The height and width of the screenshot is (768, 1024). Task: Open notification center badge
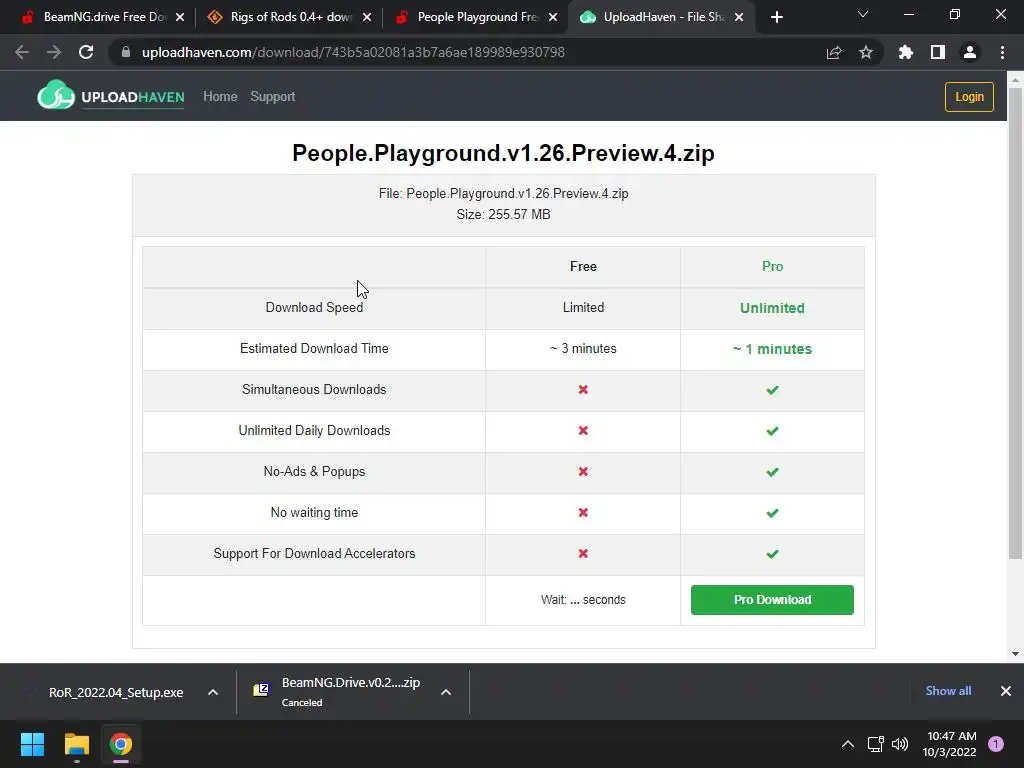(x=996, y=744)
